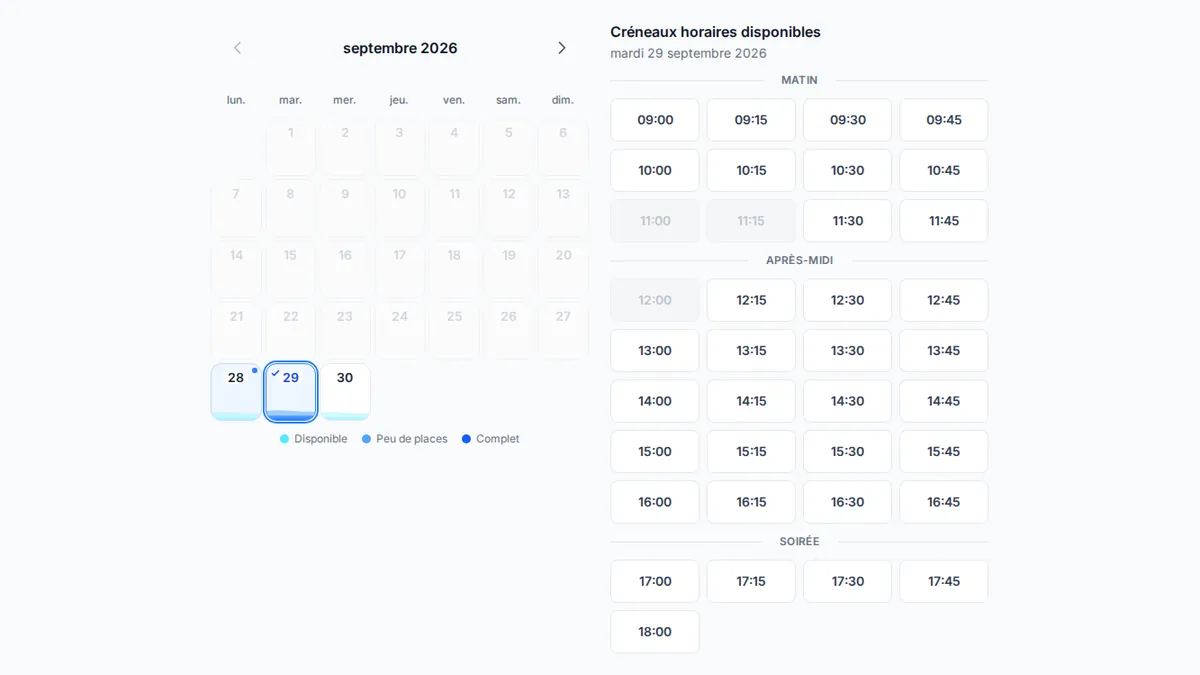Click the "septembre 2026" month heading

[x=400, y=48]
